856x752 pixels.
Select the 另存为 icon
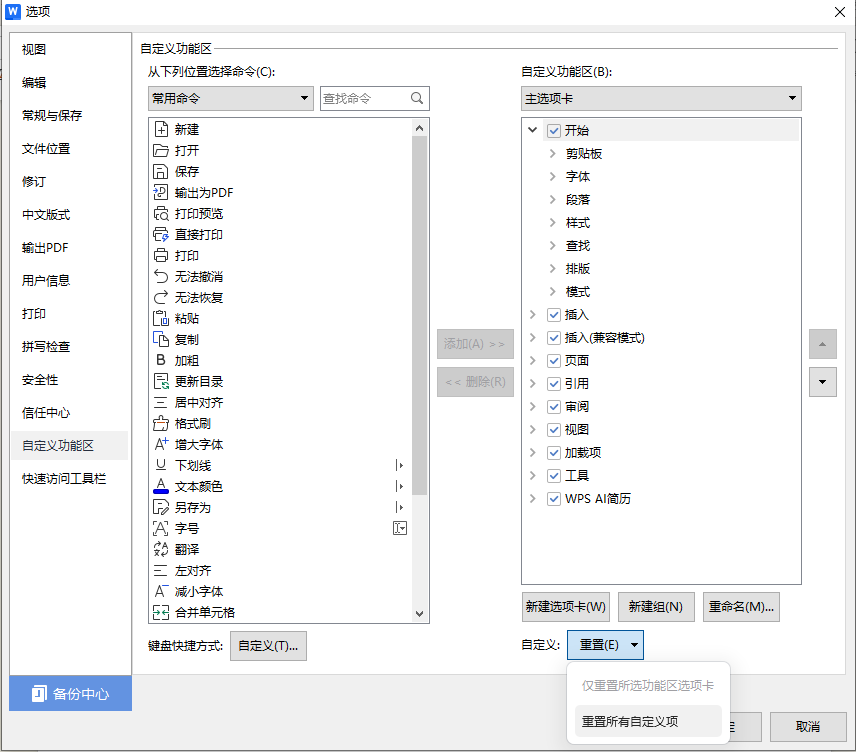161,507
